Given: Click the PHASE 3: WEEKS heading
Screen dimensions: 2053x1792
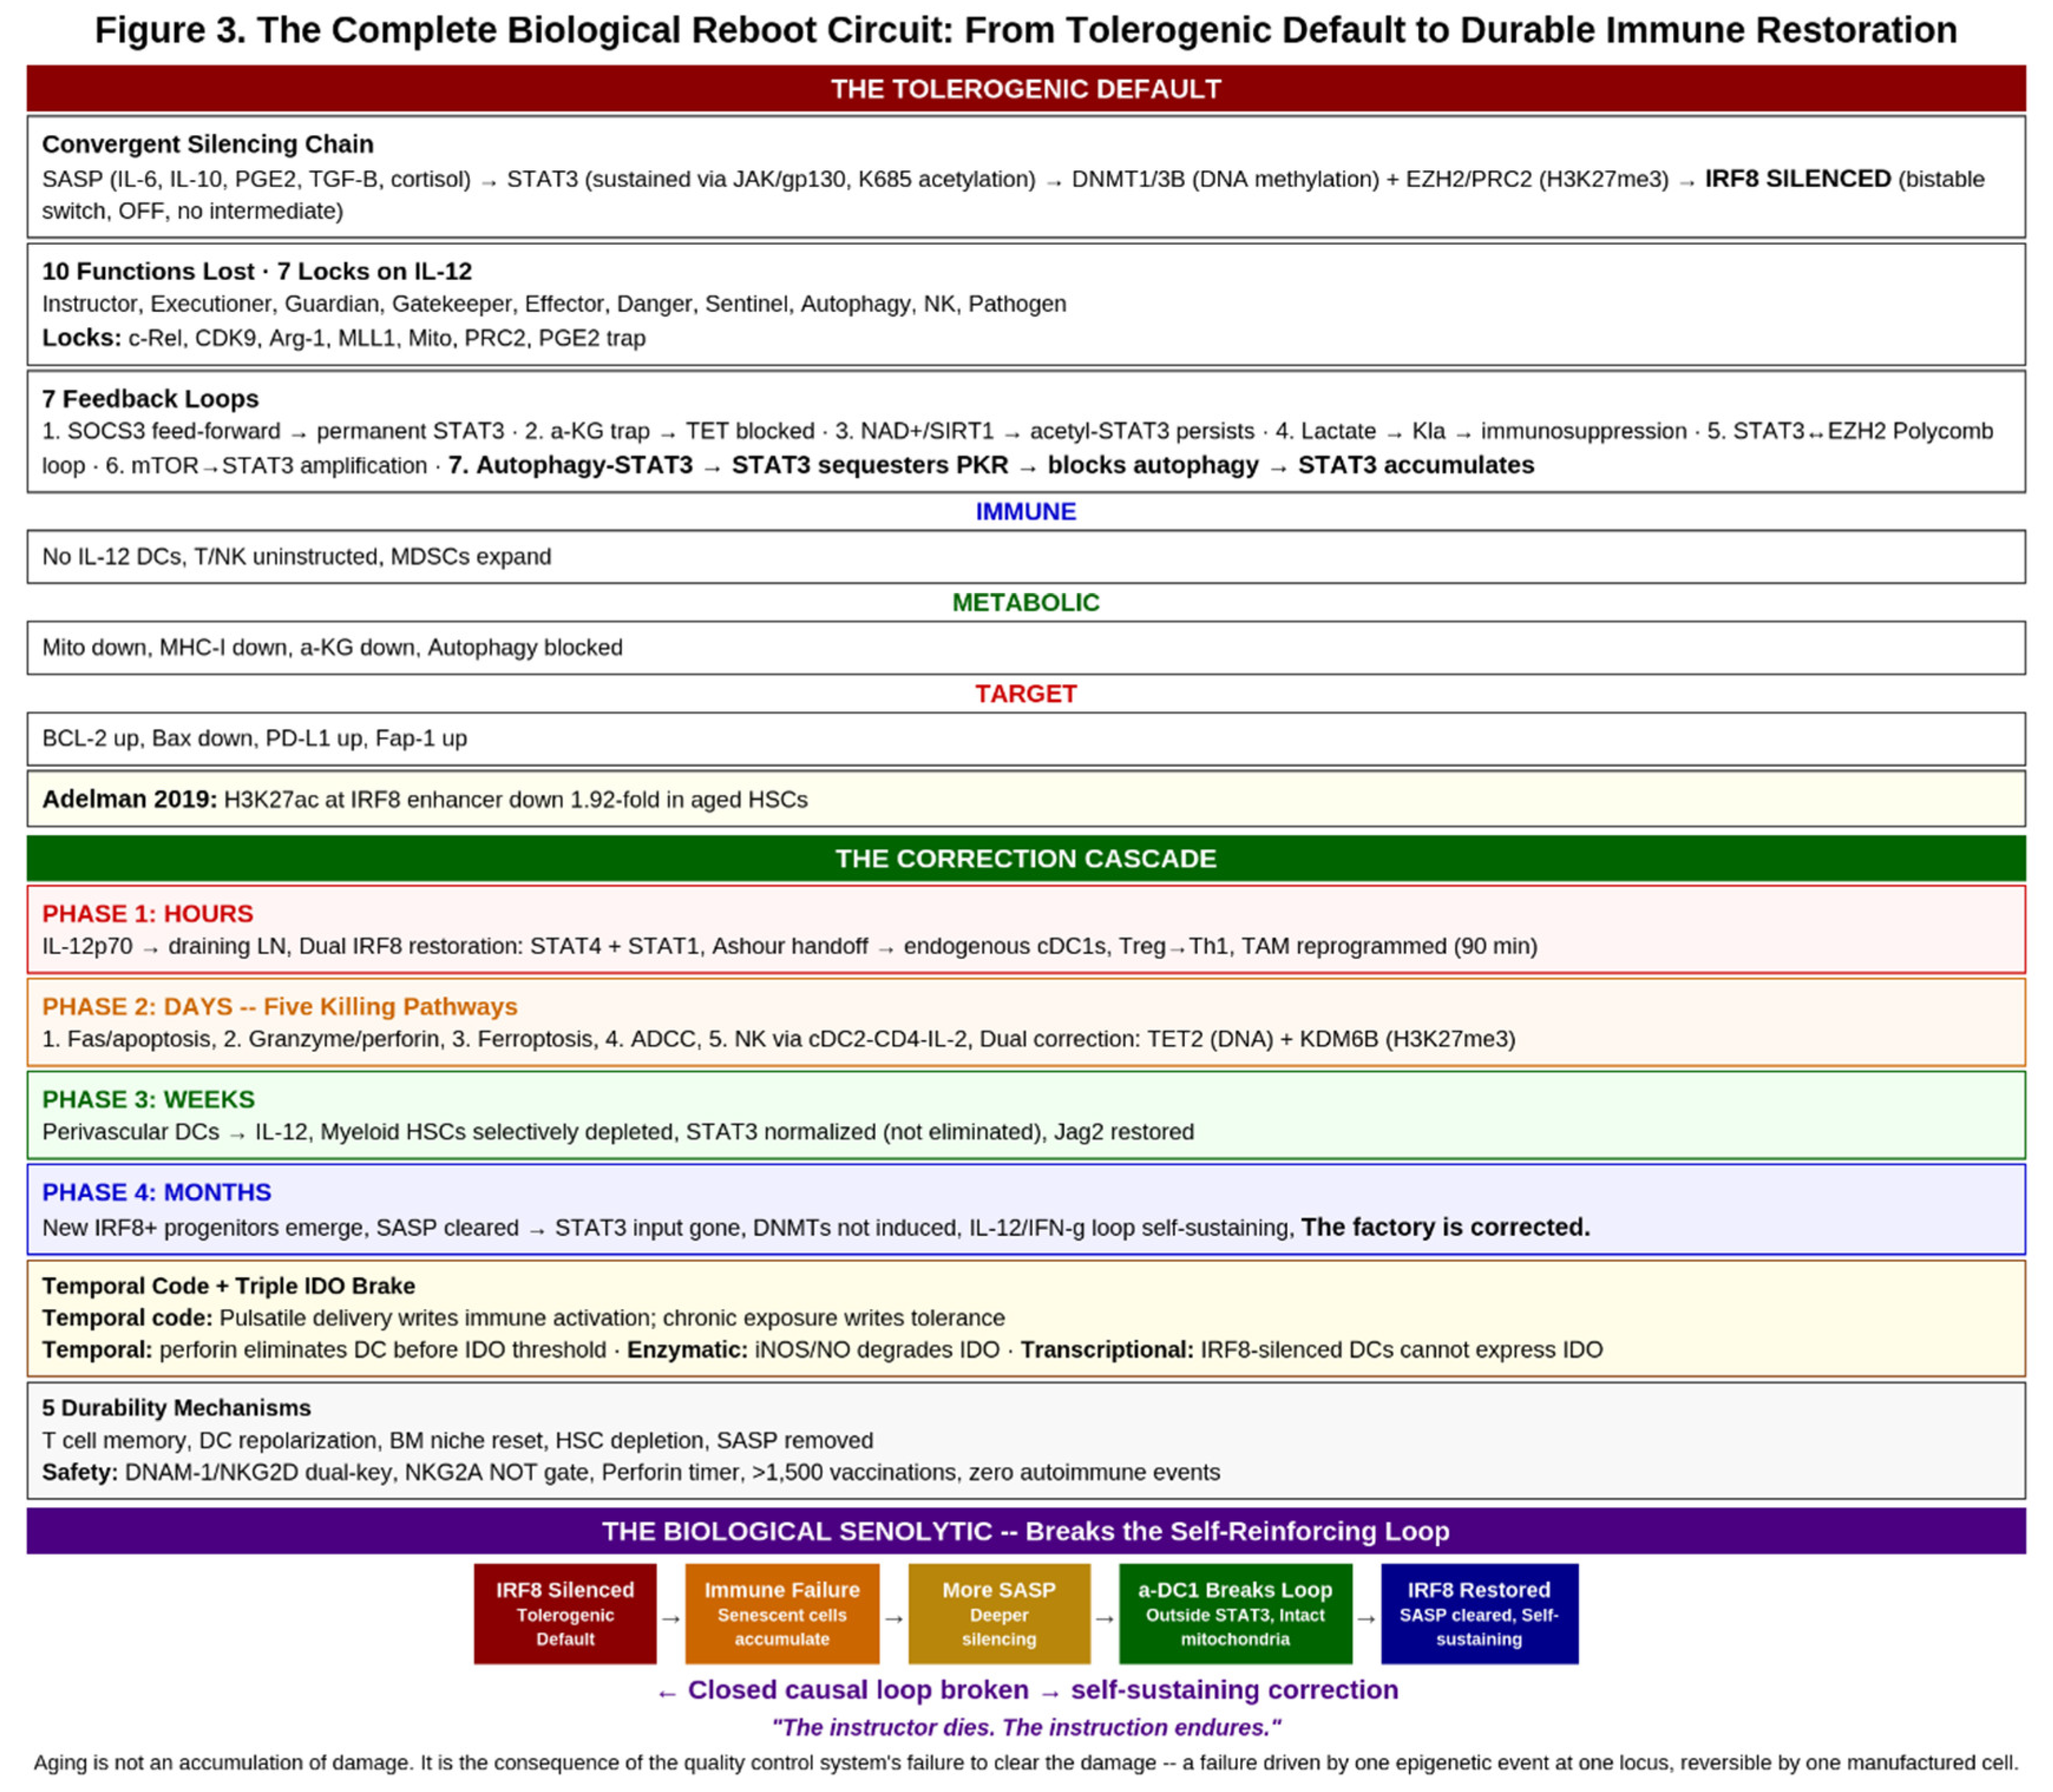Looking at the screenshot, I should [148, 1099].
